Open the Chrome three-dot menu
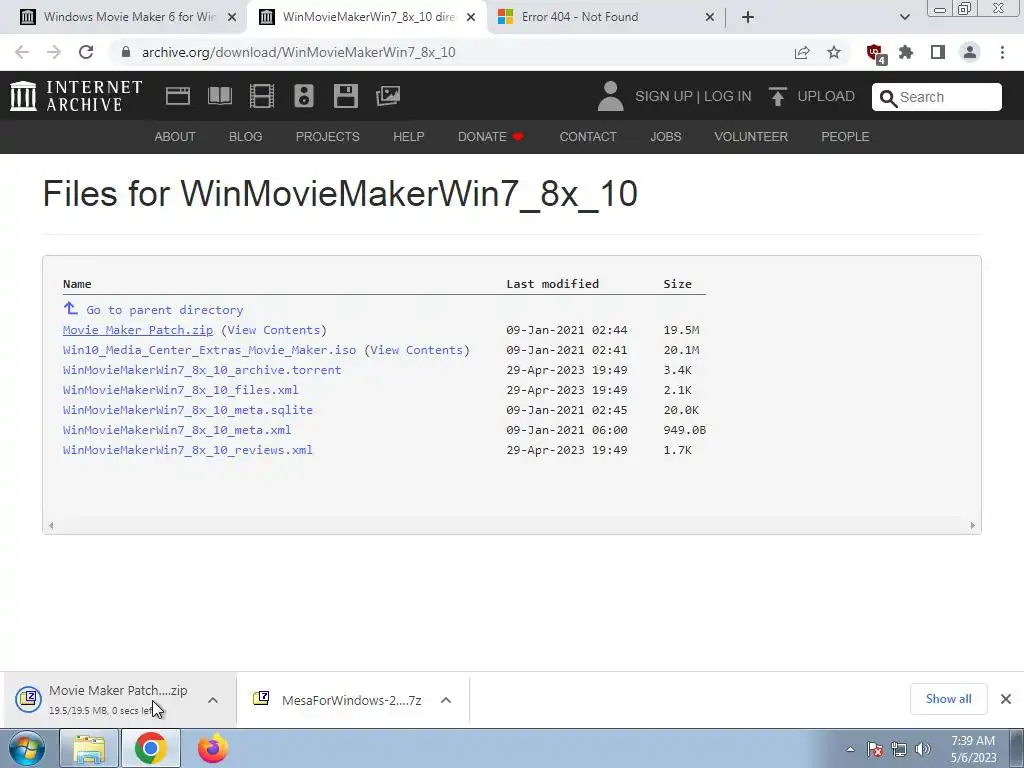Viewport: 1024px width, 768px height. [x=1002, y=52]
